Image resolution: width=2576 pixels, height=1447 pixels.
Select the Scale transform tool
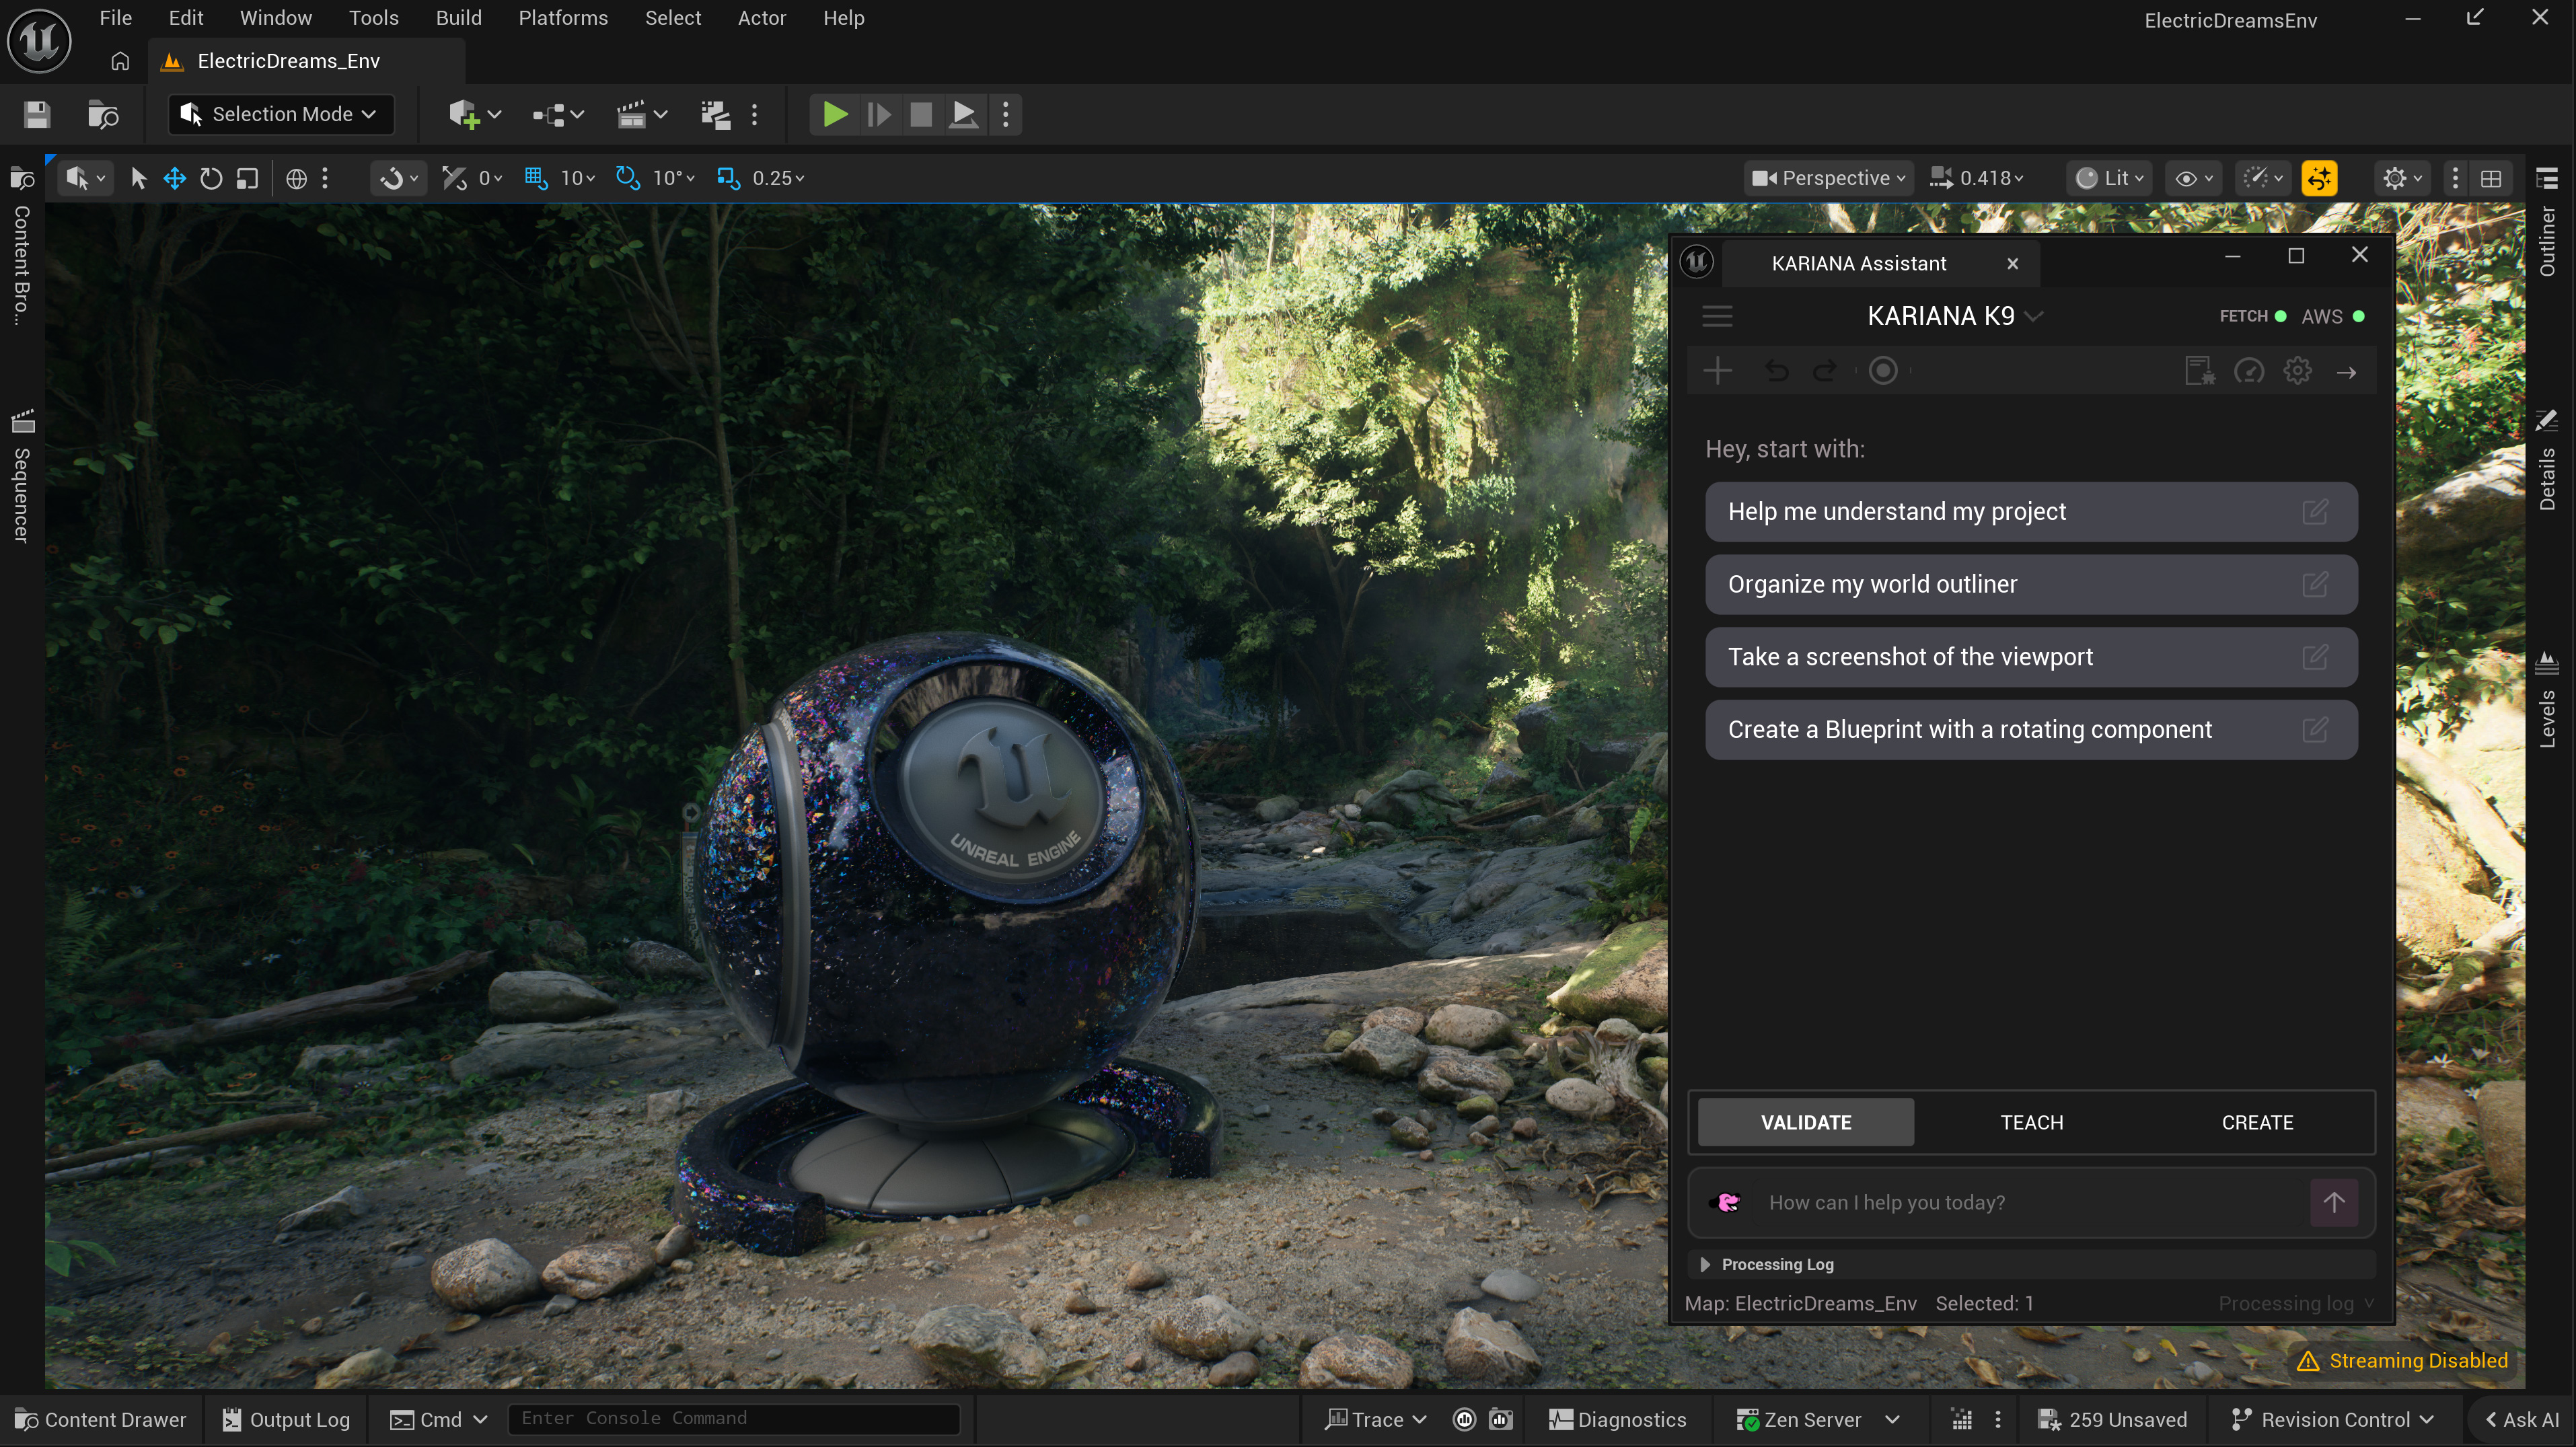coord(247,178)
